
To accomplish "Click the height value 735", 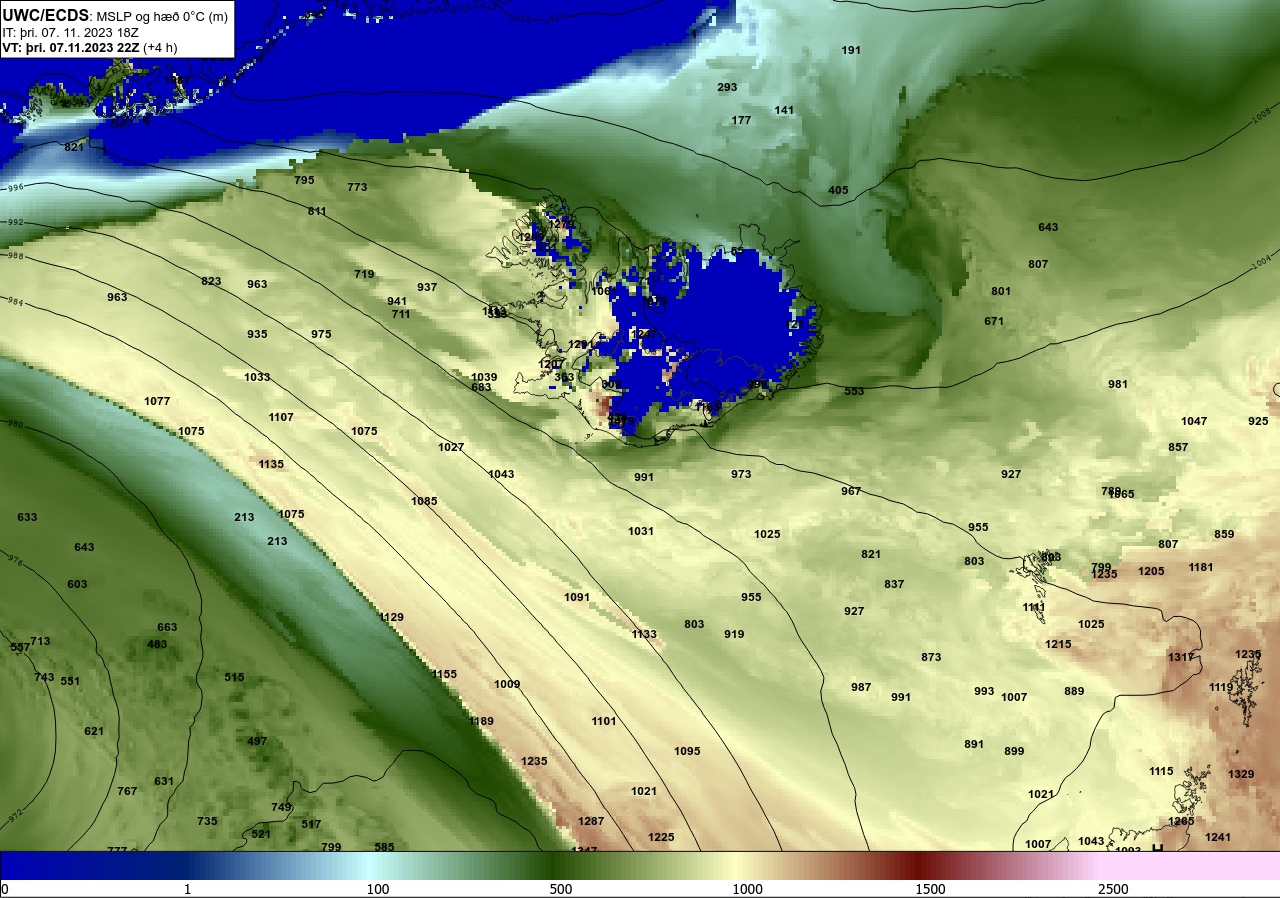I will pos(207,821).
